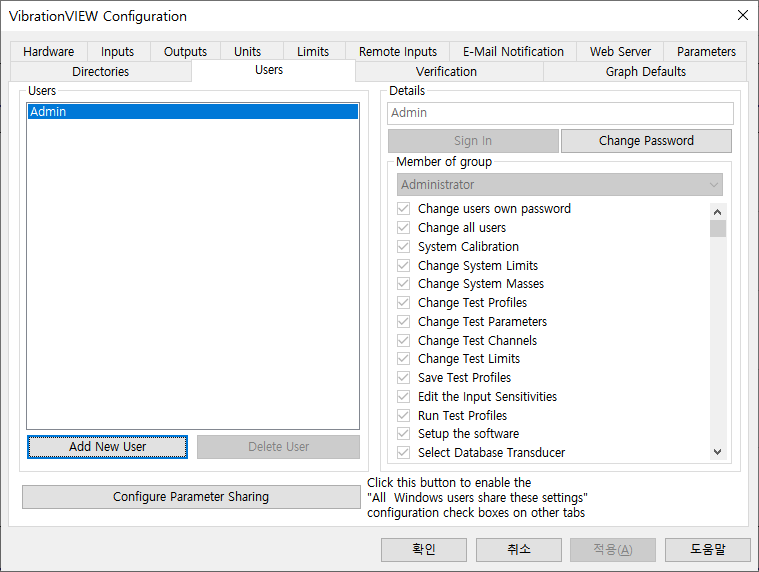Image resolution: width=759 pixels, height=572 pixels.
Task: Open the Graph Defaults tab
Action: [646, 72]
